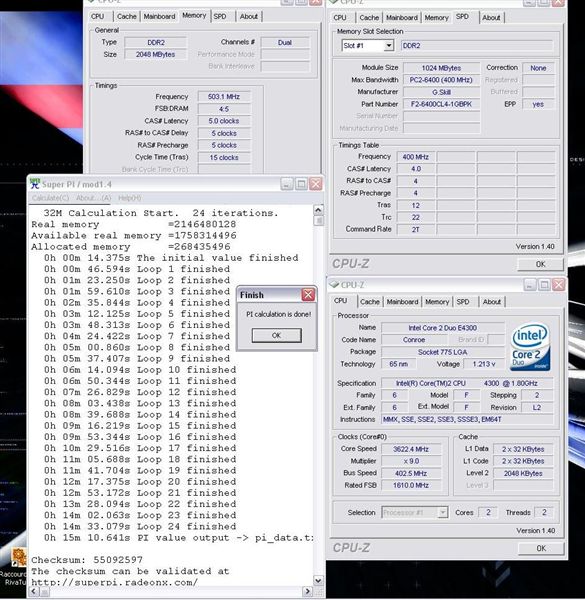Open Cache tab in bottom CPU-Z window

click(370, 302)
